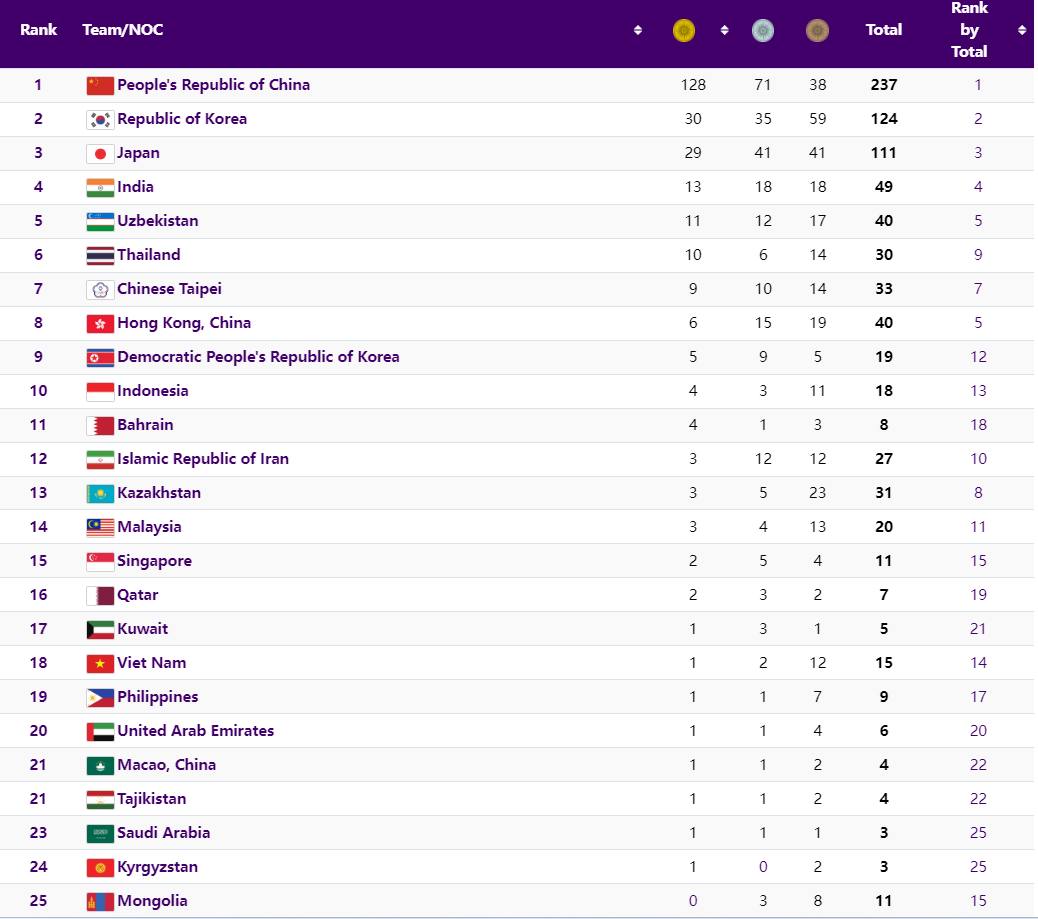Click the Democratic People's Republic of Korea flag
Image resolution: width=1038 pixels, height=919 pixels.
(100, 358)
